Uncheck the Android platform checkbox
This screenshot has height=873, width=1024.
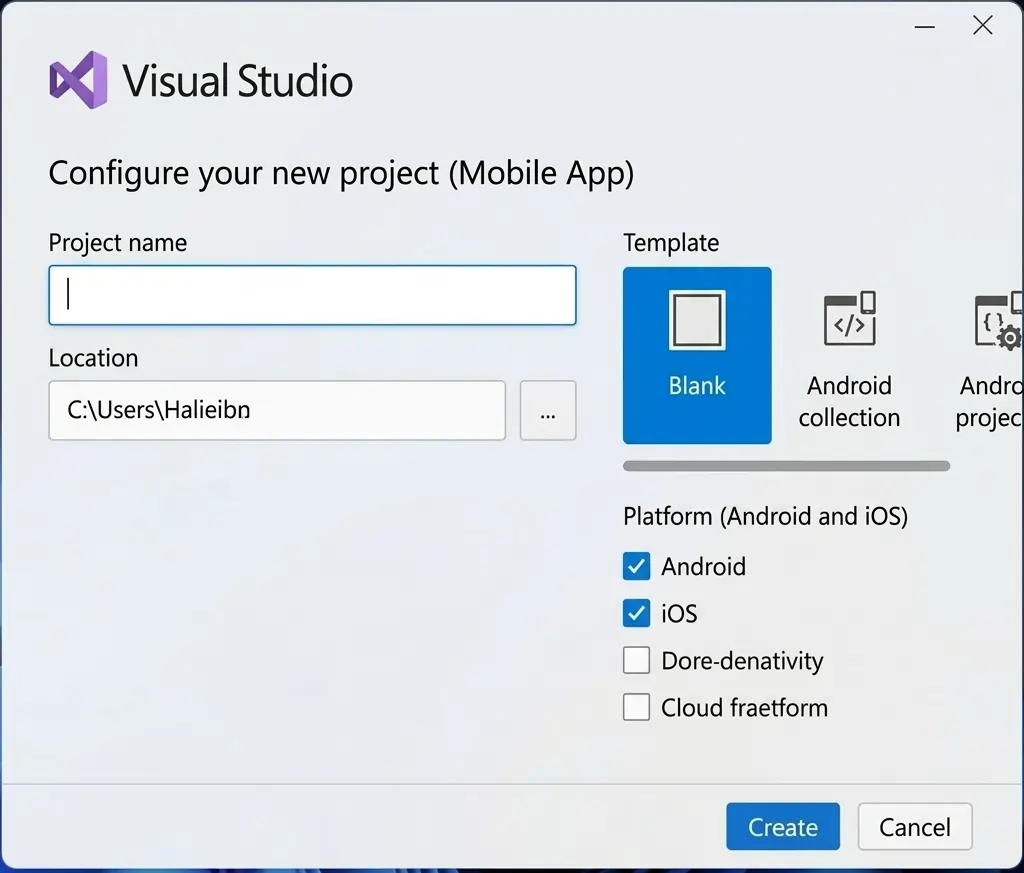(x=636, y=566)
